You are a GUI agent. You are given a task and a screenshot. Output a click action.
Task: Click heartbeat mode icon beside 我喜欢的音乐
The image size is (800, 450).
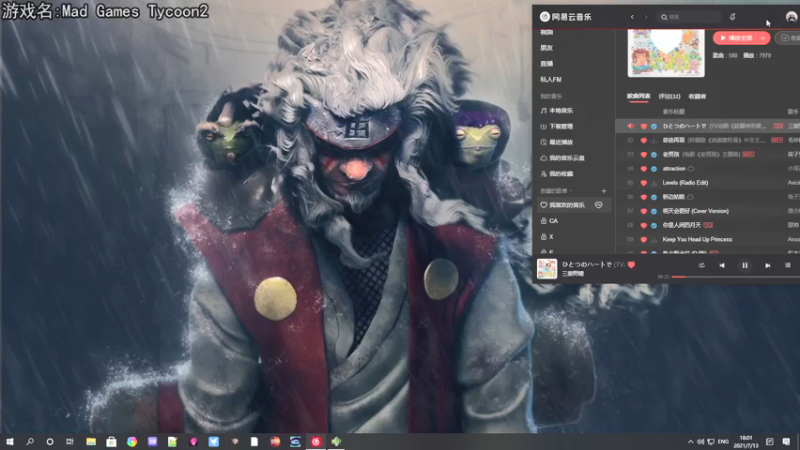[x=598, y=205]
